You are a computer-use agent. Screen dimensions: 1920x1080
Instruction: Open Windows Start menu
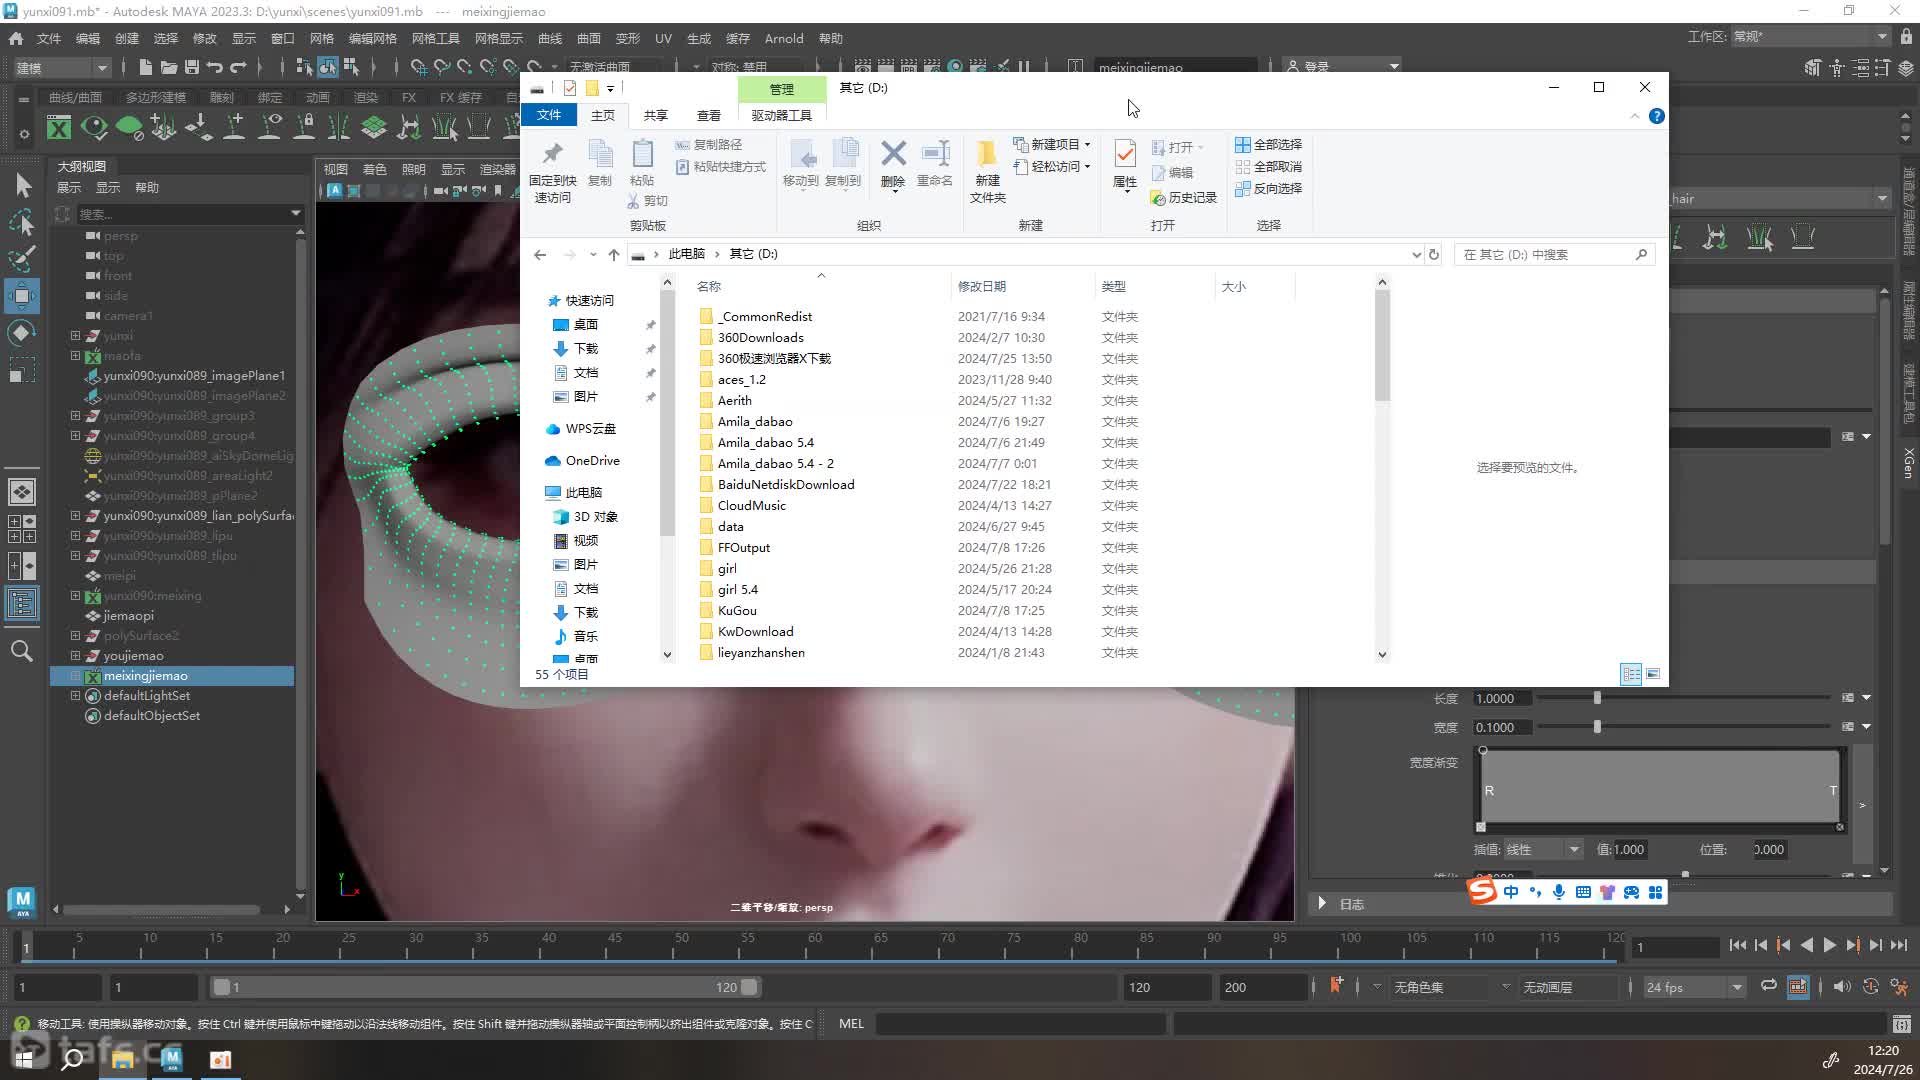coord(24,1059)
